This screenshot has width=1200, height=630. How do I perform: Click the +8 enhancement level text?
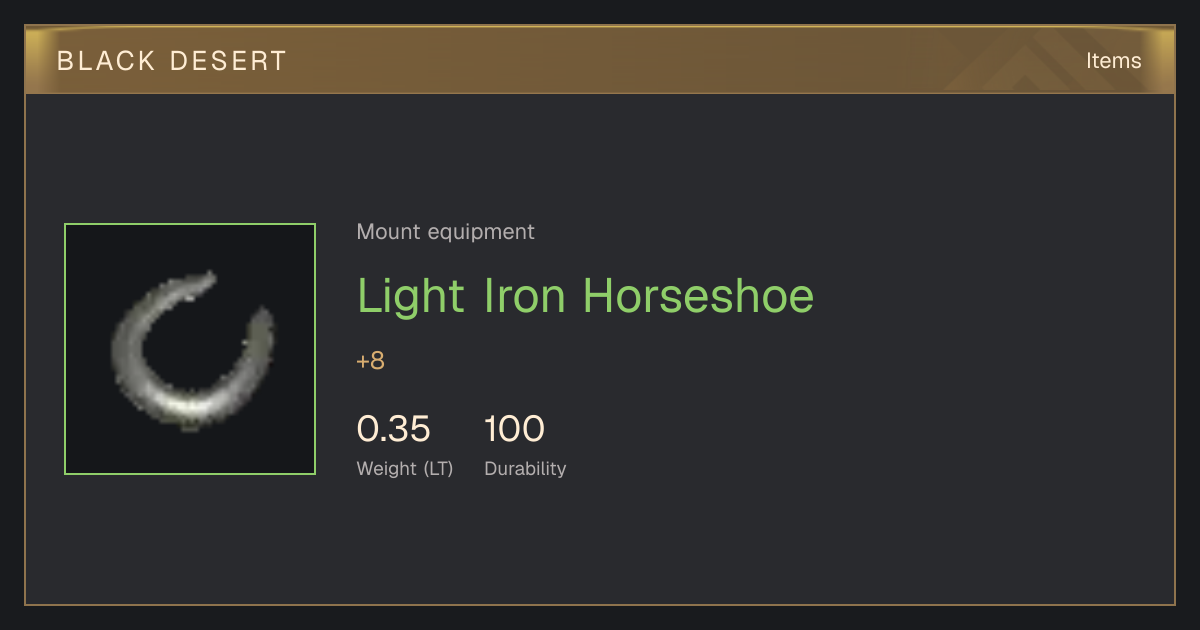tap(371, 361)
